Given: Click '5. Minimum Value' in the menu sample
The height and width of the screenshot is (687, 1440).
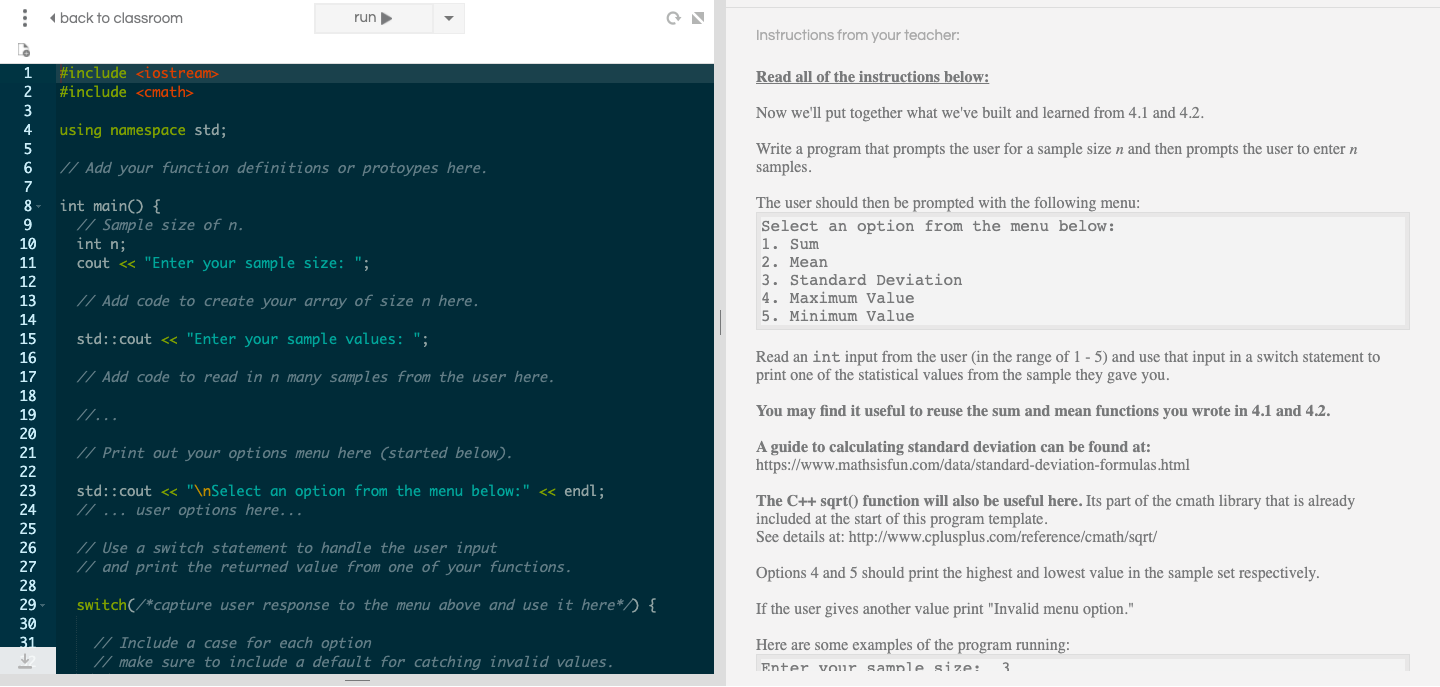Looking at the screenshot, I should coord(837,316).
